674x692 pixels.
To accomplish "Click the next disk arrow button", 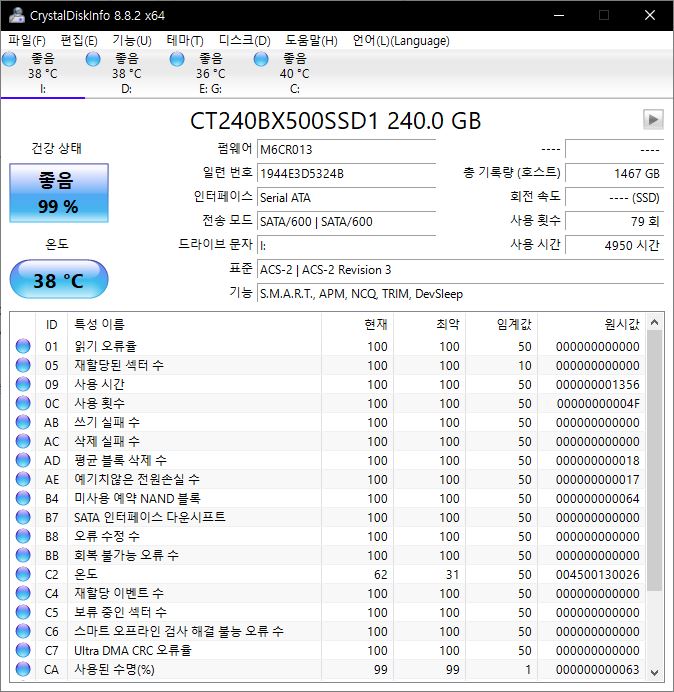I will (653, 119).
